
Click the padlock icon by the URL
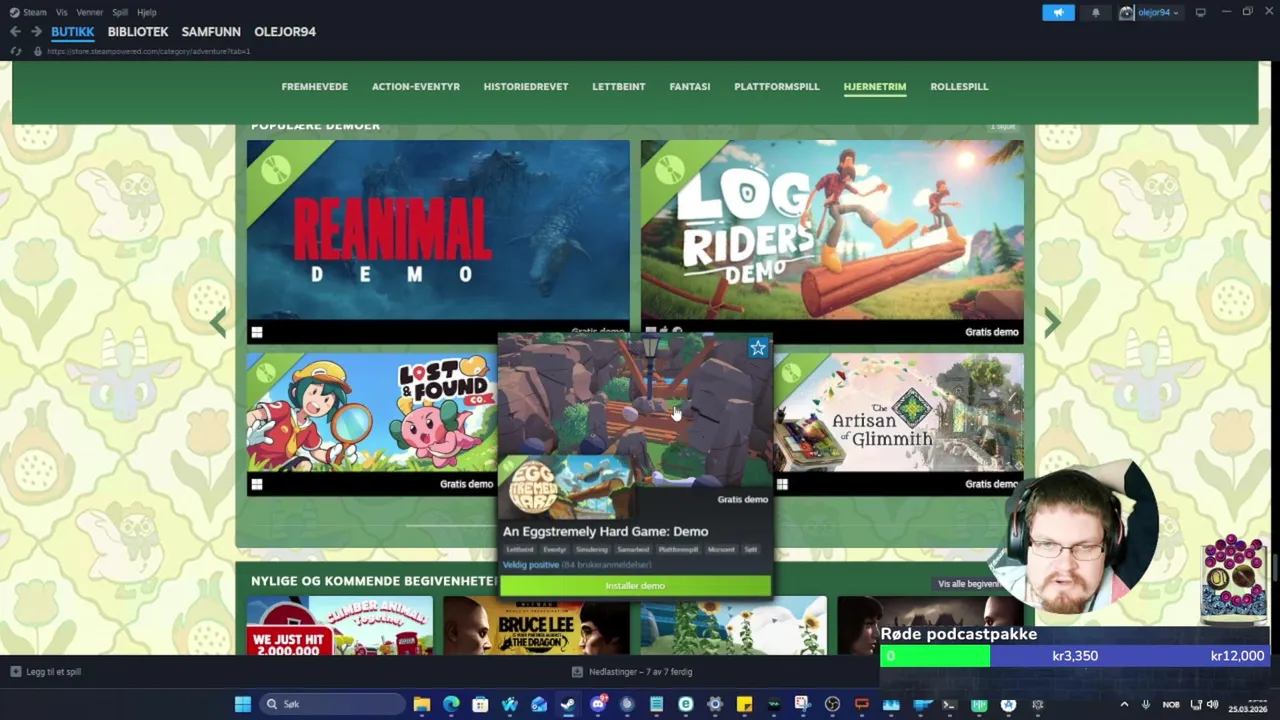point(38,51)
